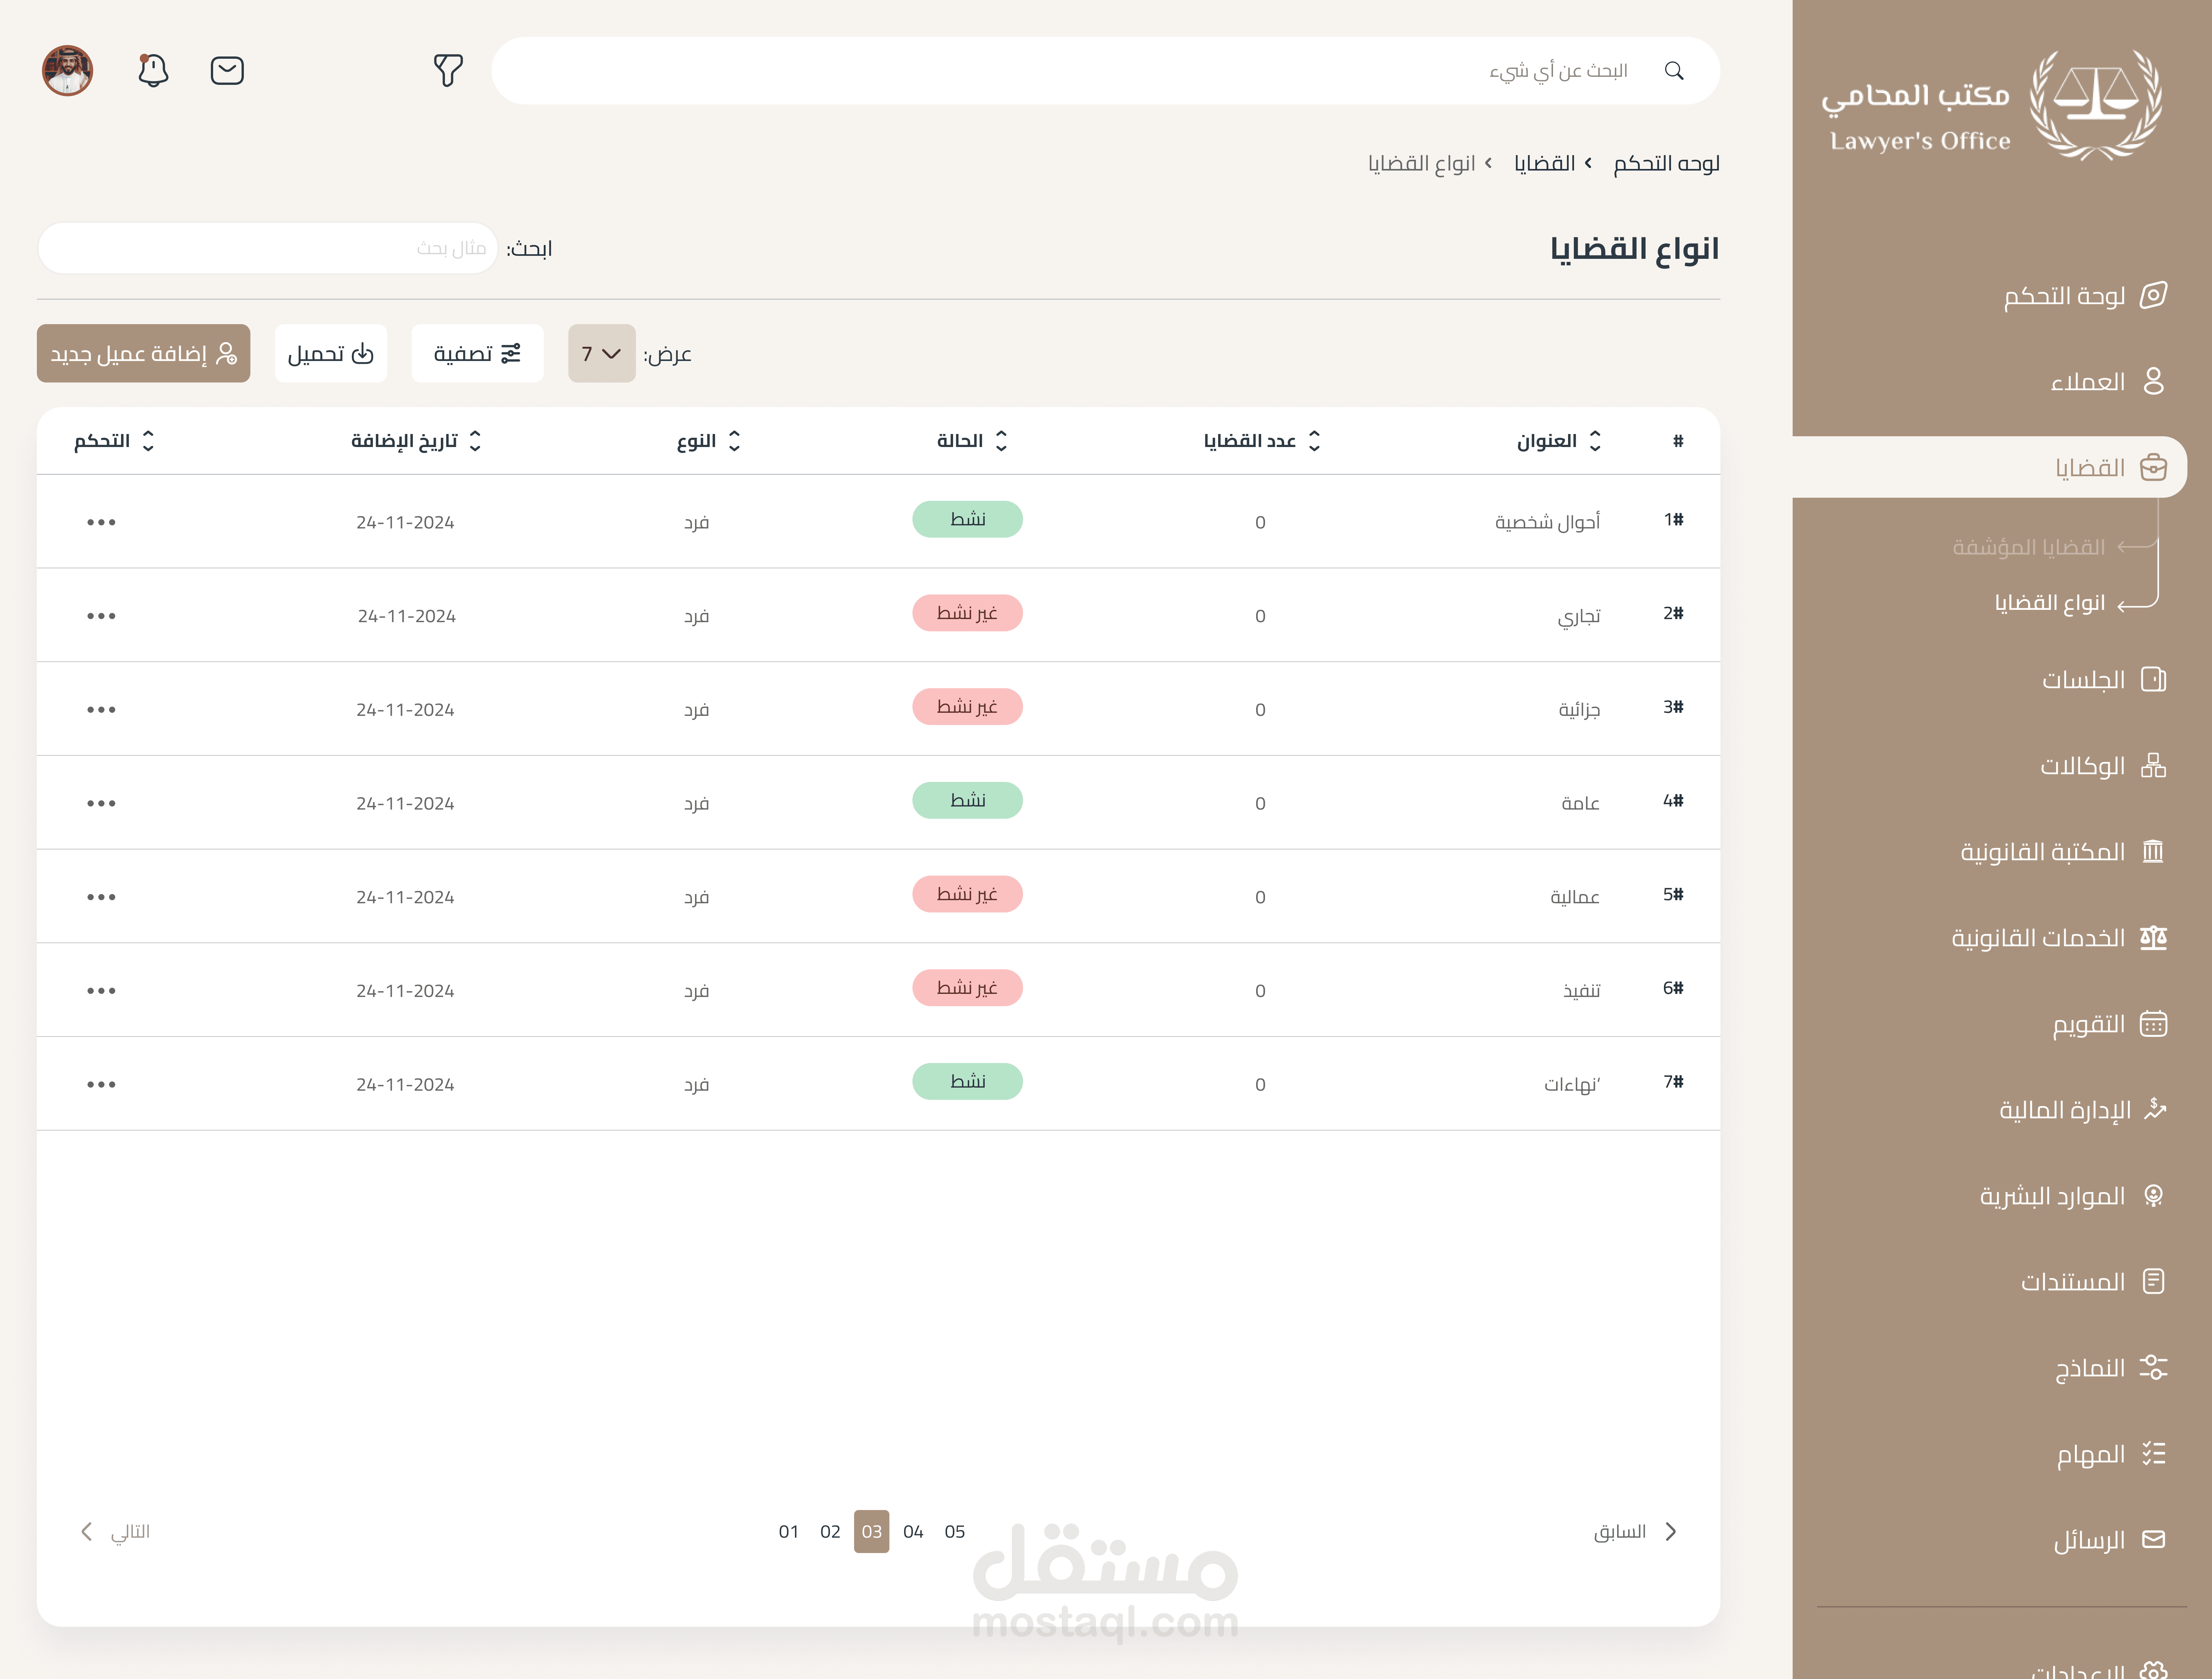Open three-dot menu for تنفيذ row
The width and height of the screenshot is (2212, 1679).
pyautogui.click(x=101, y=991)
